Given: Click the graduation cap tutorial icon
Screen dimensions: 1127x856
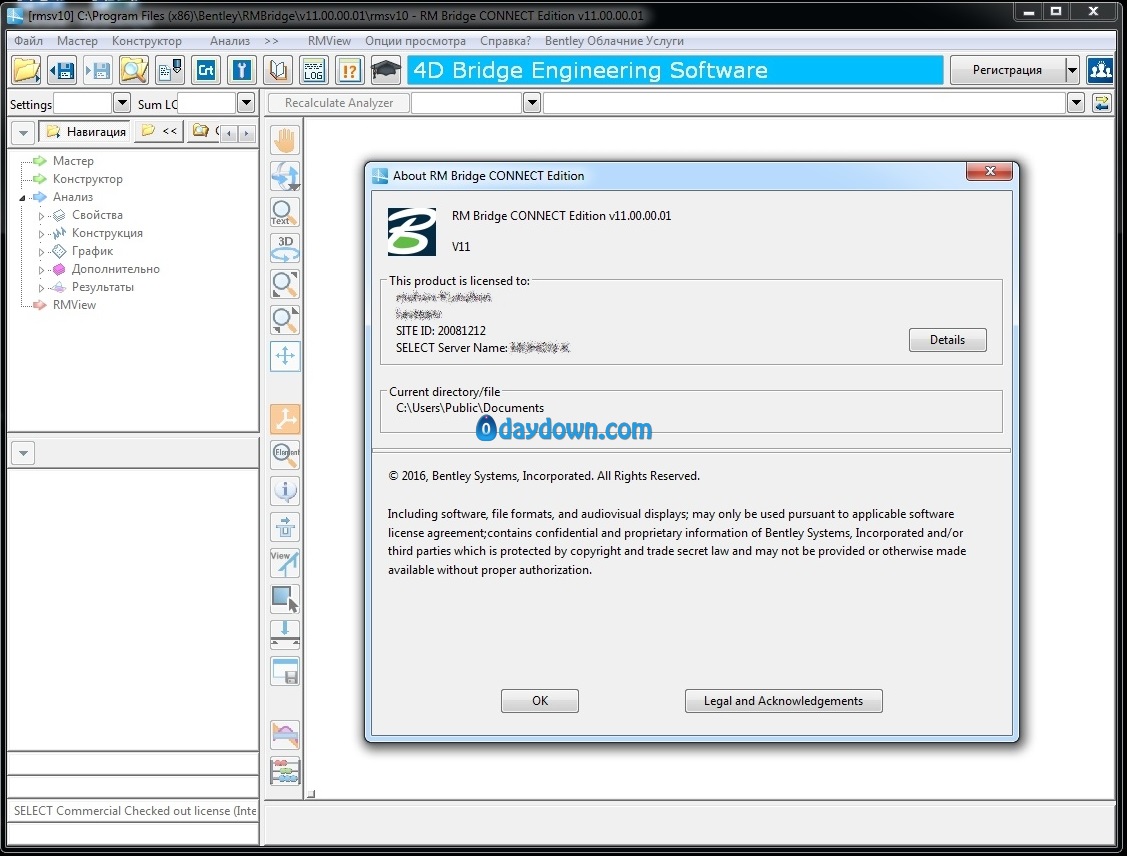Looking at the screenshot, I should 386,70.
